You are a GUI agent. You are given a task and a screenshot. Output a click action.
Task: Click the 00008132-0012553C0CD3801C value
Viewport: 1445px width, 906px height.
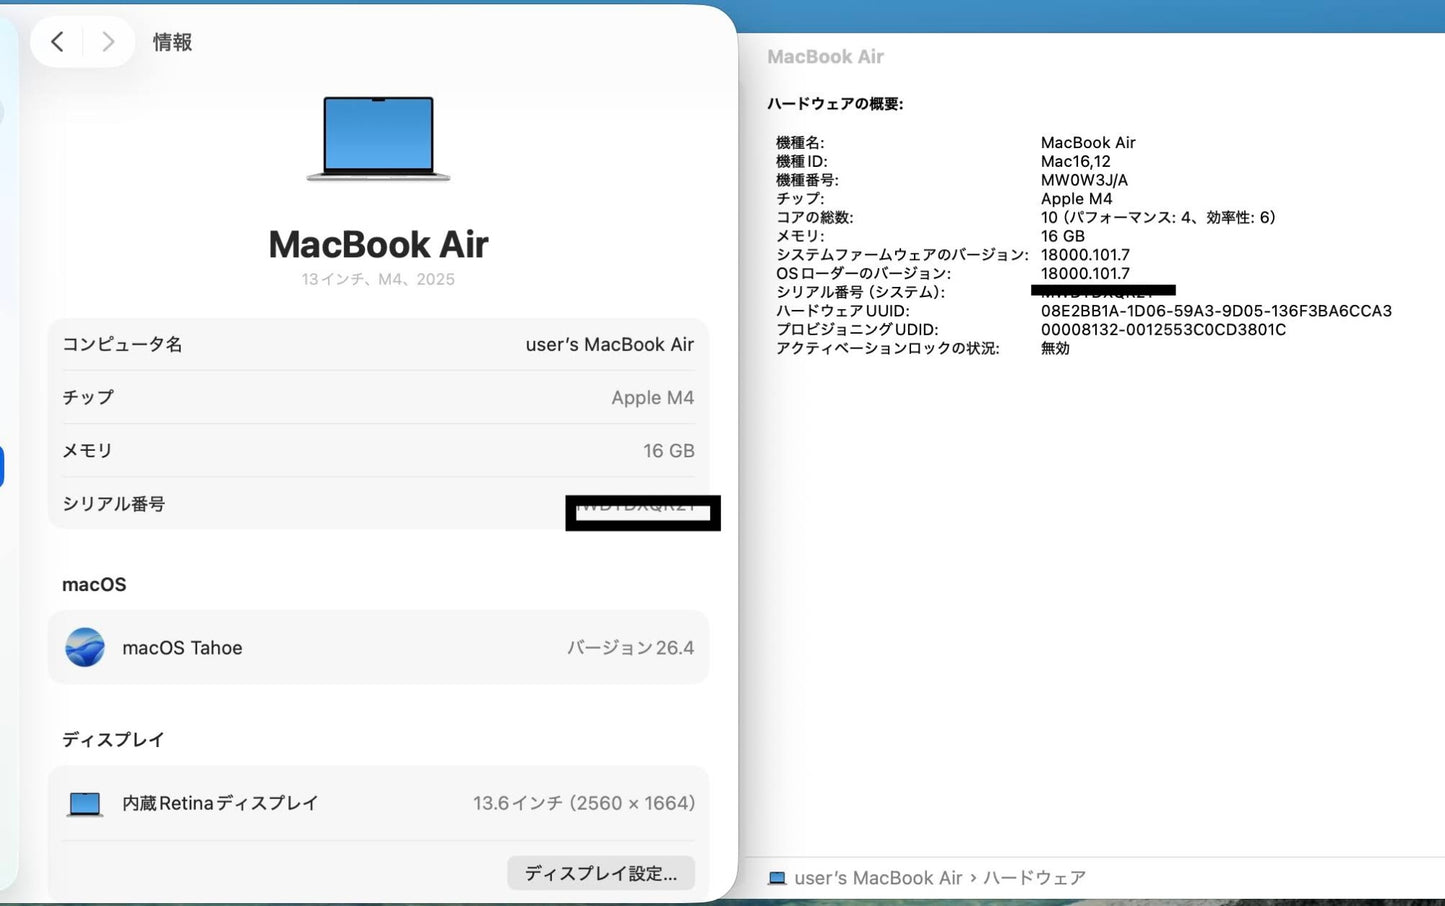tap(1163, 329)
